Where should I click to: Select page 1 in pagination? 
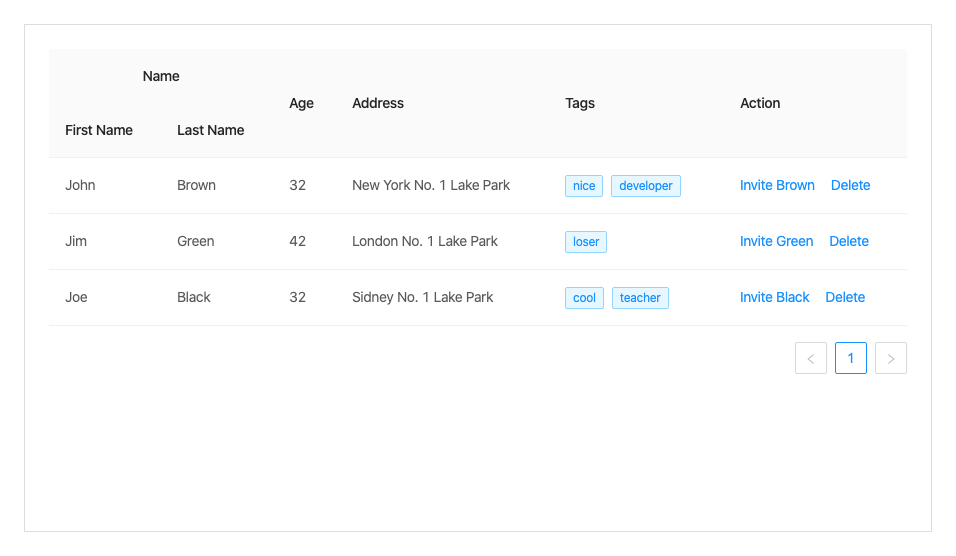click(x=851, y=358)
